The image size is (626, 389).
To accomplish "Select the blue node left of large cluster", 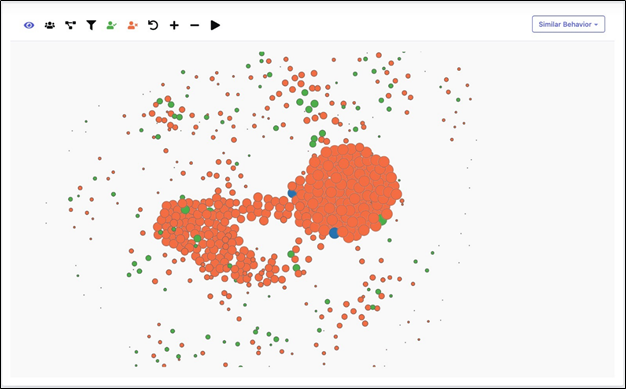I will 292,194.
